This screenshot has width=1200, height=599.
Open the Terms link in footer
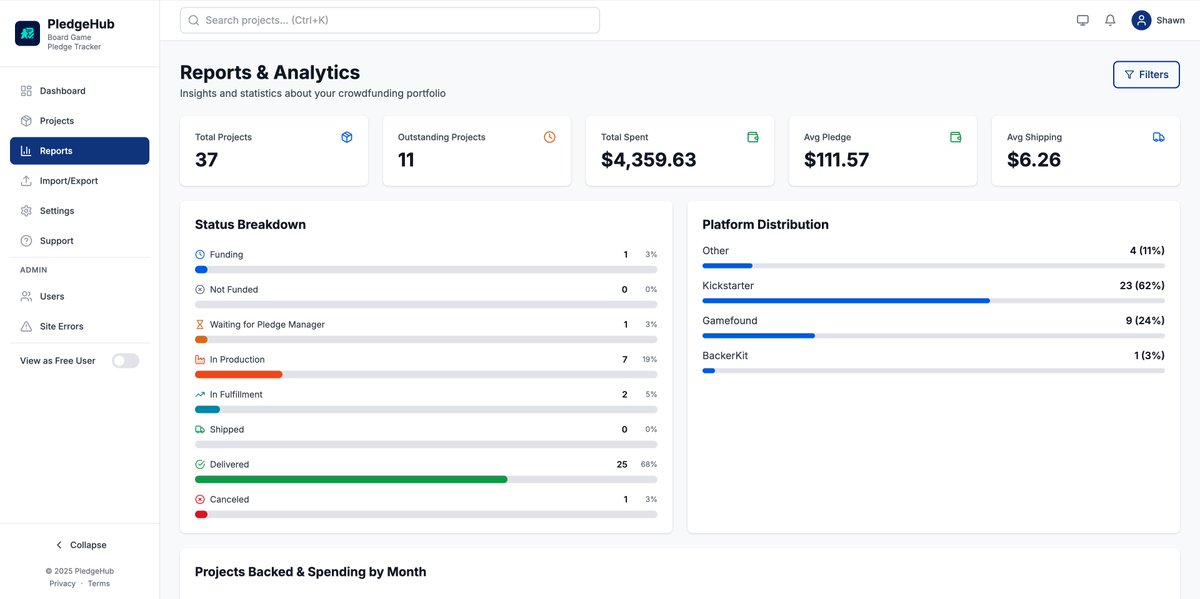coord(99,584)
